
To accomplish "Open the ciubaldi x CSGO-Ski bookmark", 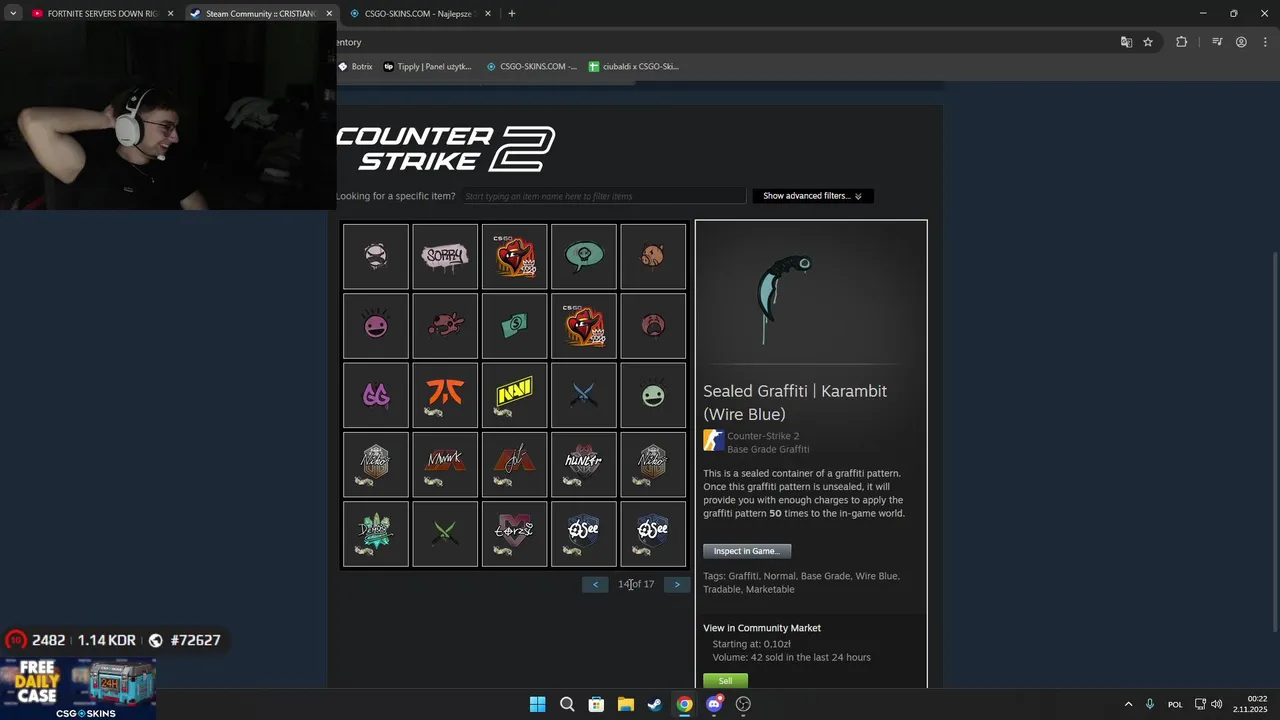I will [x=633, y=67].
